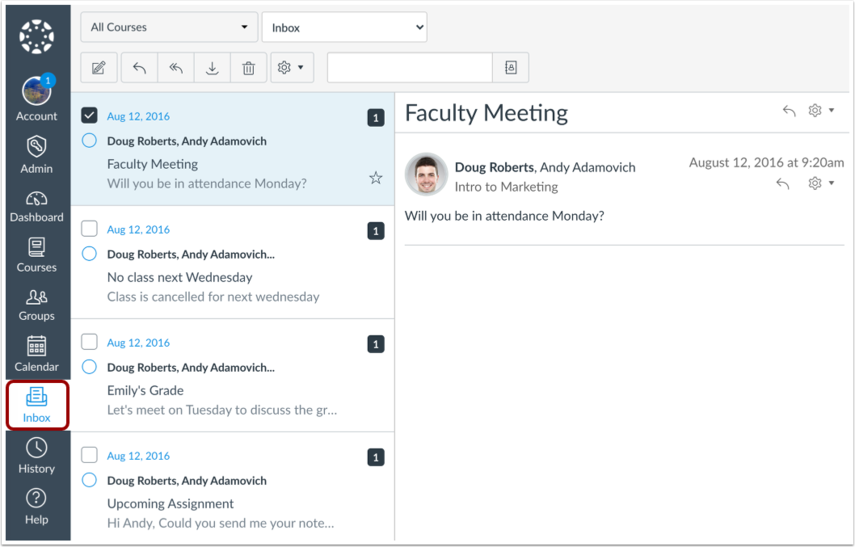Open gear options under the 9:20am timestamp
The width and height of the screenshot is (855, 547).
821,183
